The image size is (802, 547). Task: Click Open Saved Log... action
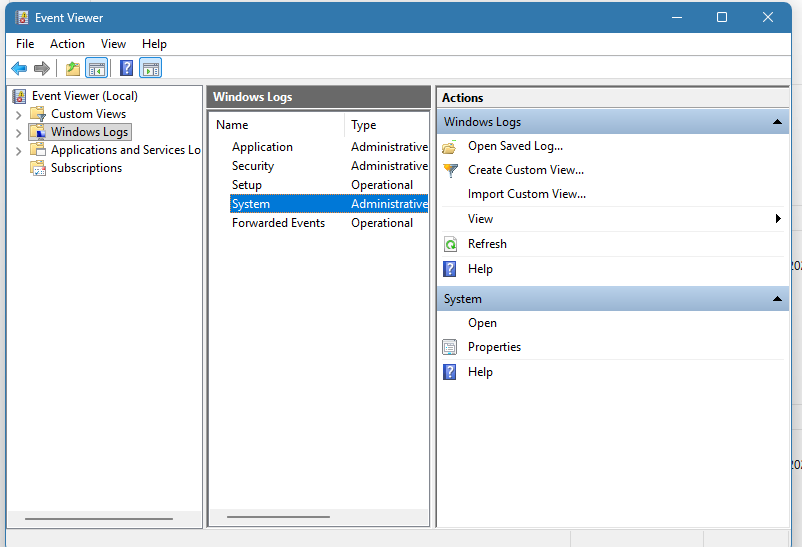pyautogui.click(x=515, y=146)
